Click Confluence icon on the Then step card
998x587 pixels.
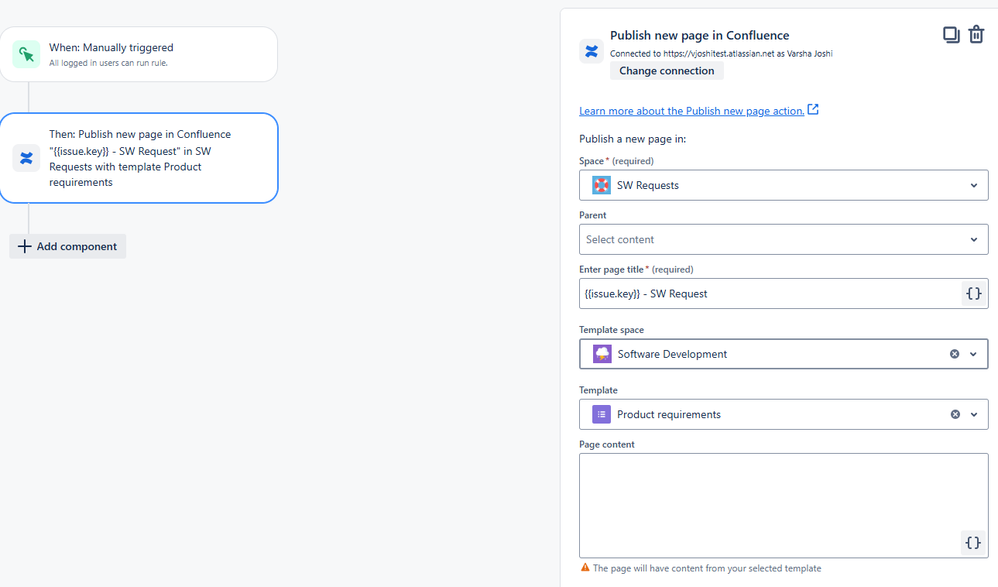point(26,158)
